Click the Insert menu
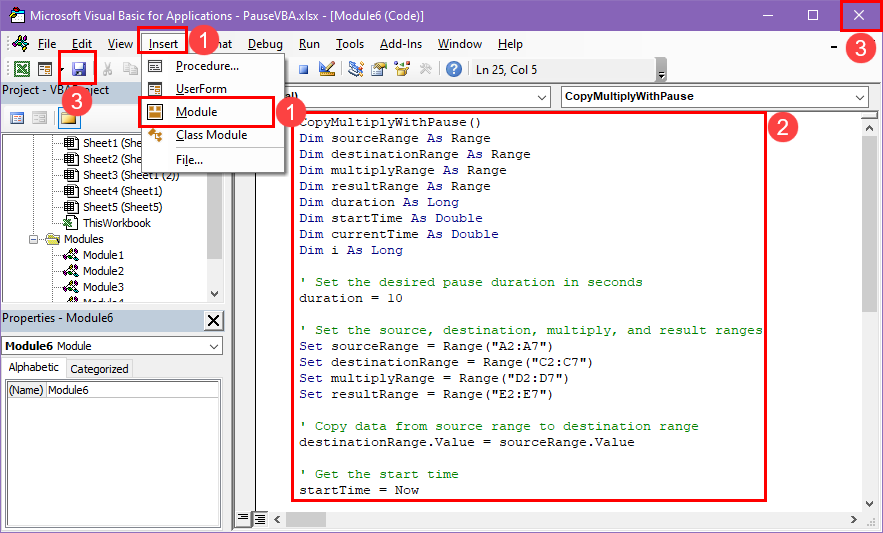This screenshot has width=883, height=533. tap(163, 44)
